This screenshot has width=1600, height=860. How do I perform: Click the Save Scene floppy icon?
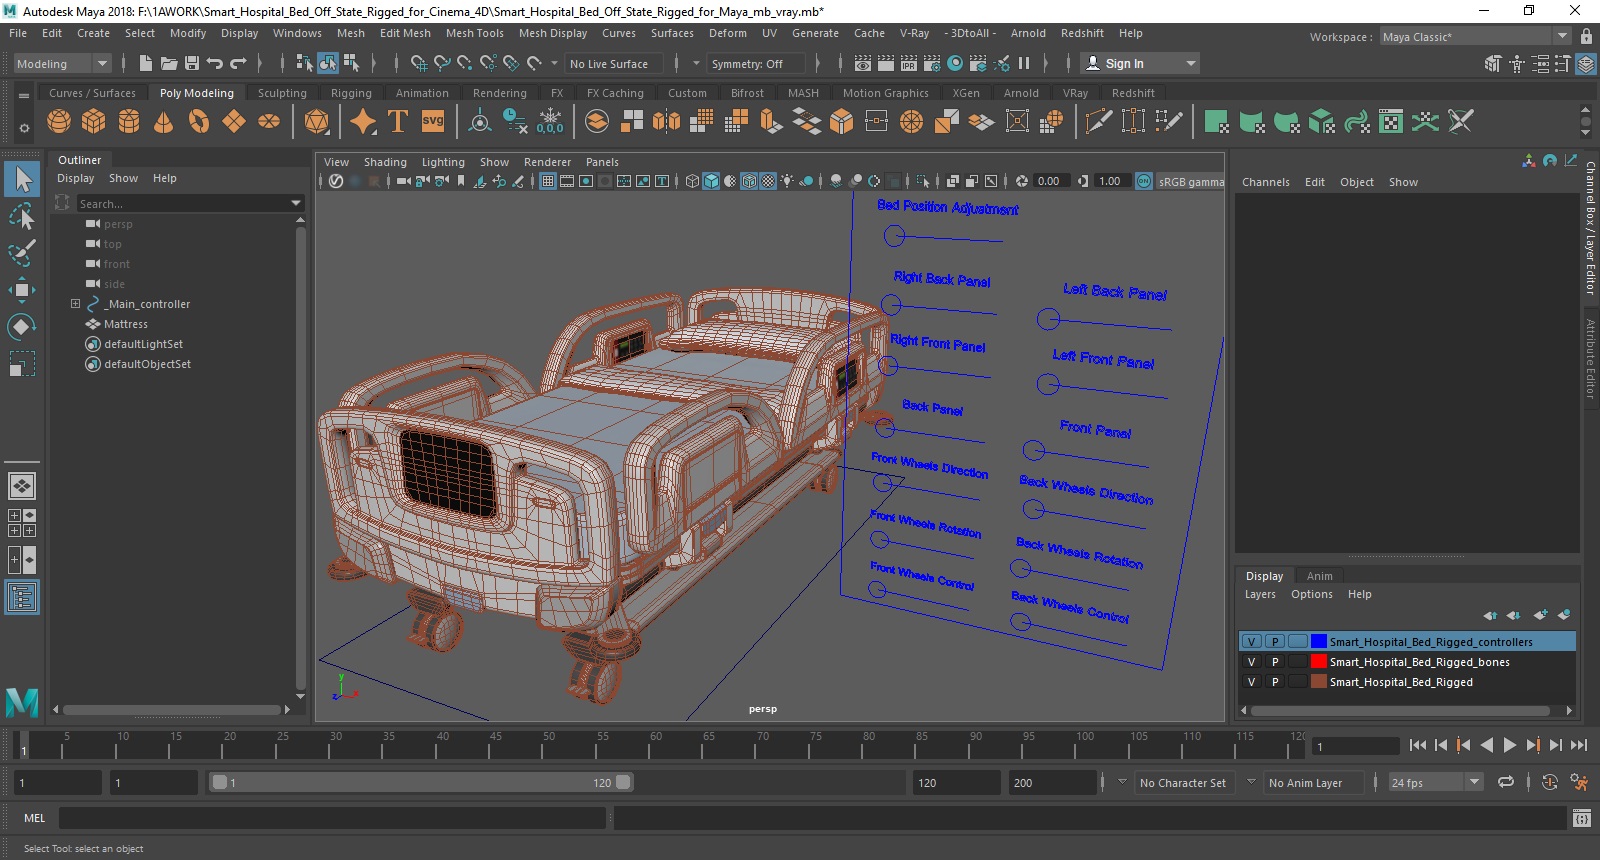coord(192,63)
